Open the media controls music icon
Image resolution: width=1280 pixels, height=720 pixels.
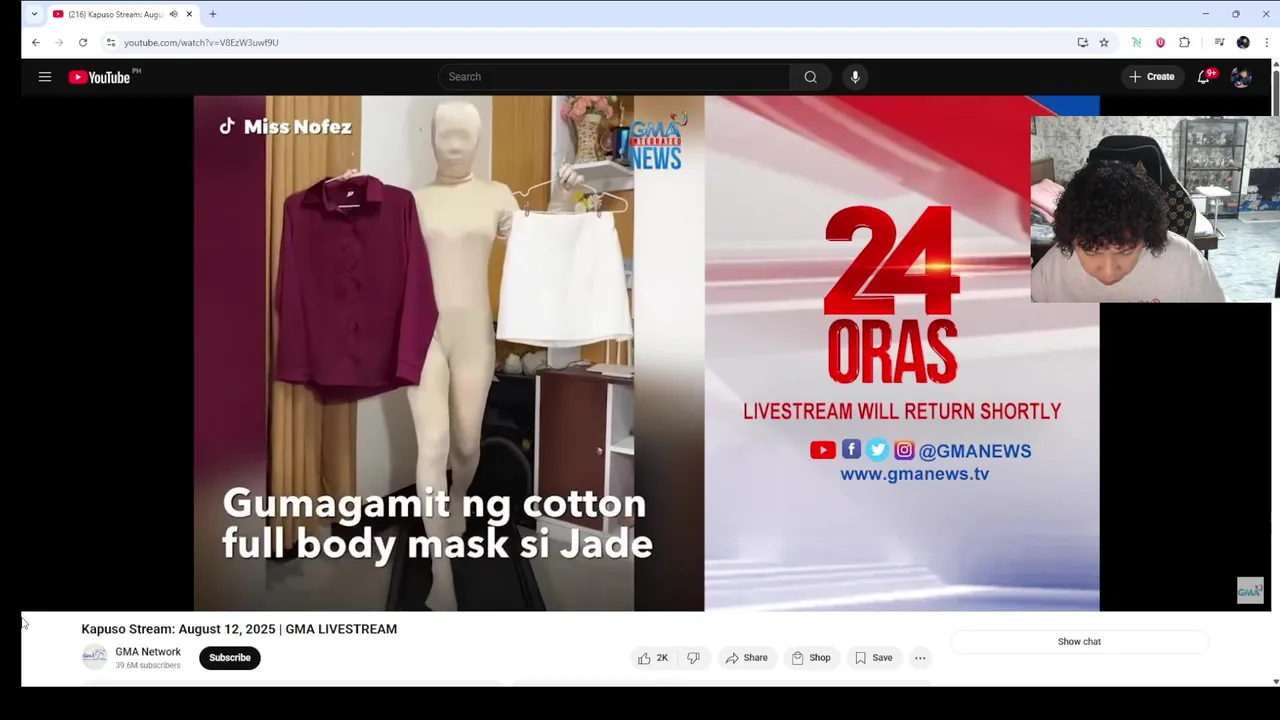[x=1219, y=42]
